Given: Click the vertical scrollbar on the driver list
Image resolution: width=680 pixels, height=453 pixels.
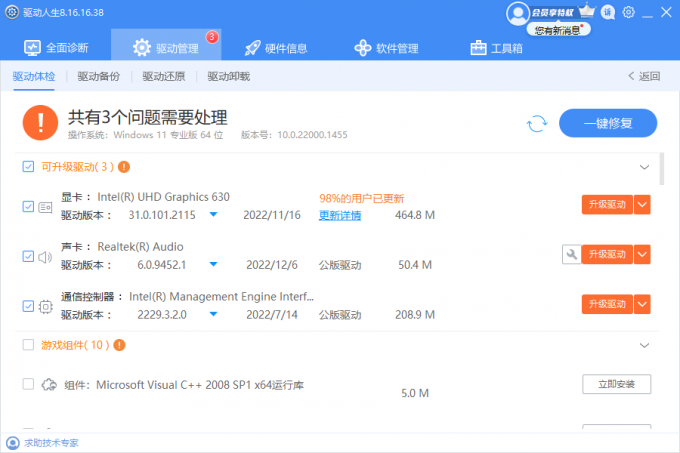Looking at the screenshot, I should click(661, 170).
